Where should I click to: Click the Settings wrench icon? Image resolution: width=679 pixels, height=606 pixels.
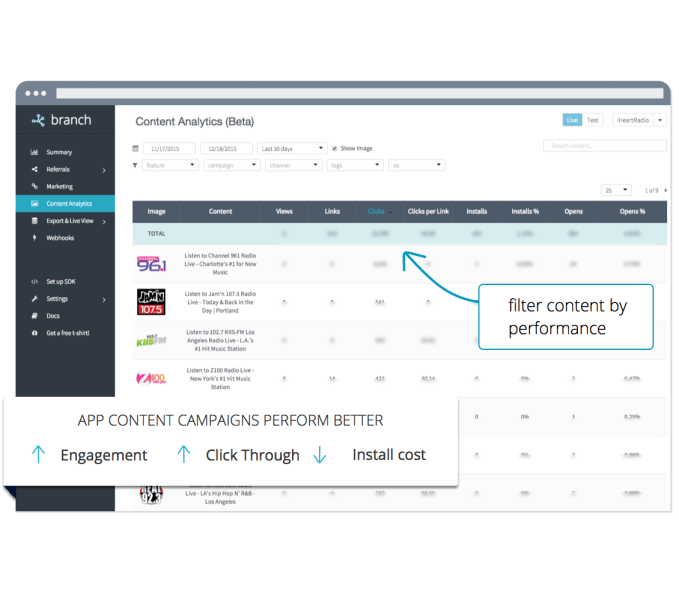pyautogui.click(x=34, y=299)
